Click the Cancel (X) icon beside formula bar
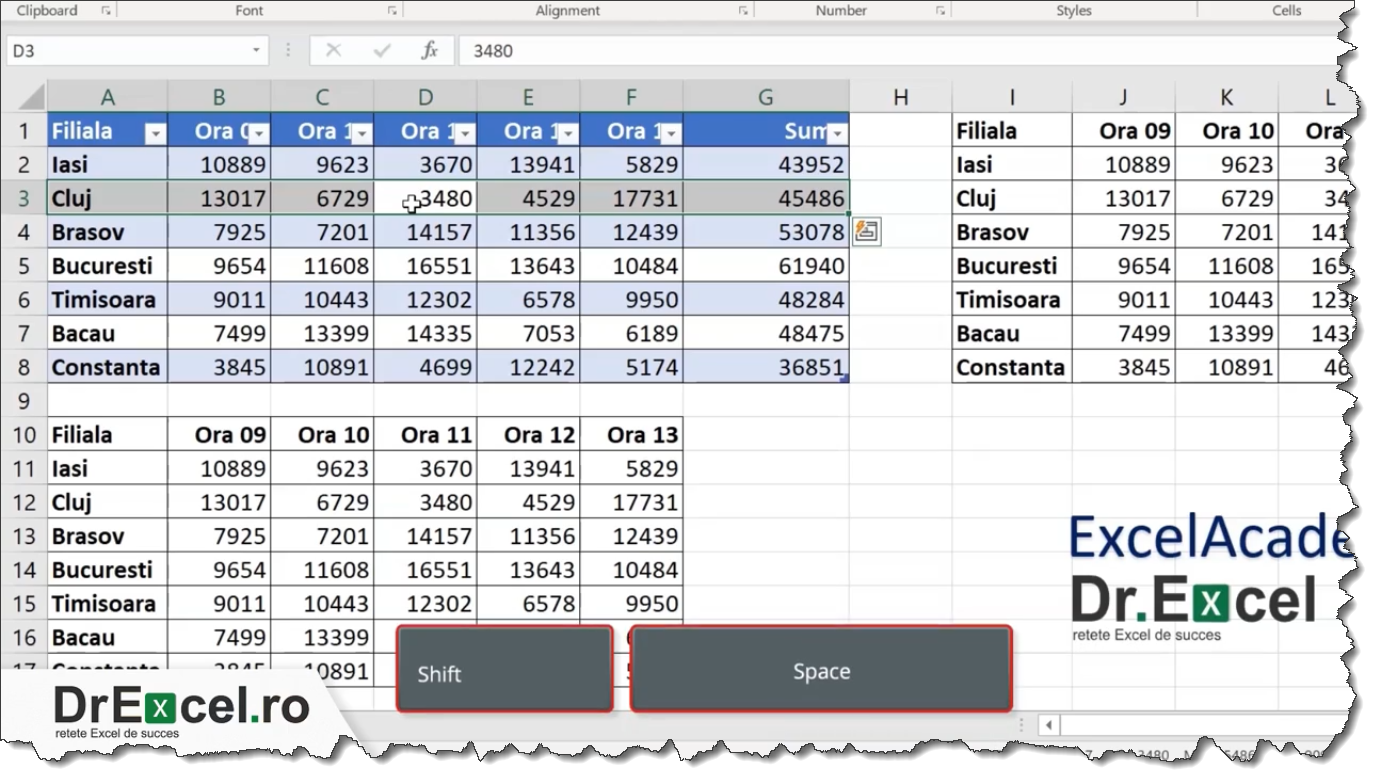The height and width of the screenshot is (783, 1381). coord(334,49)
